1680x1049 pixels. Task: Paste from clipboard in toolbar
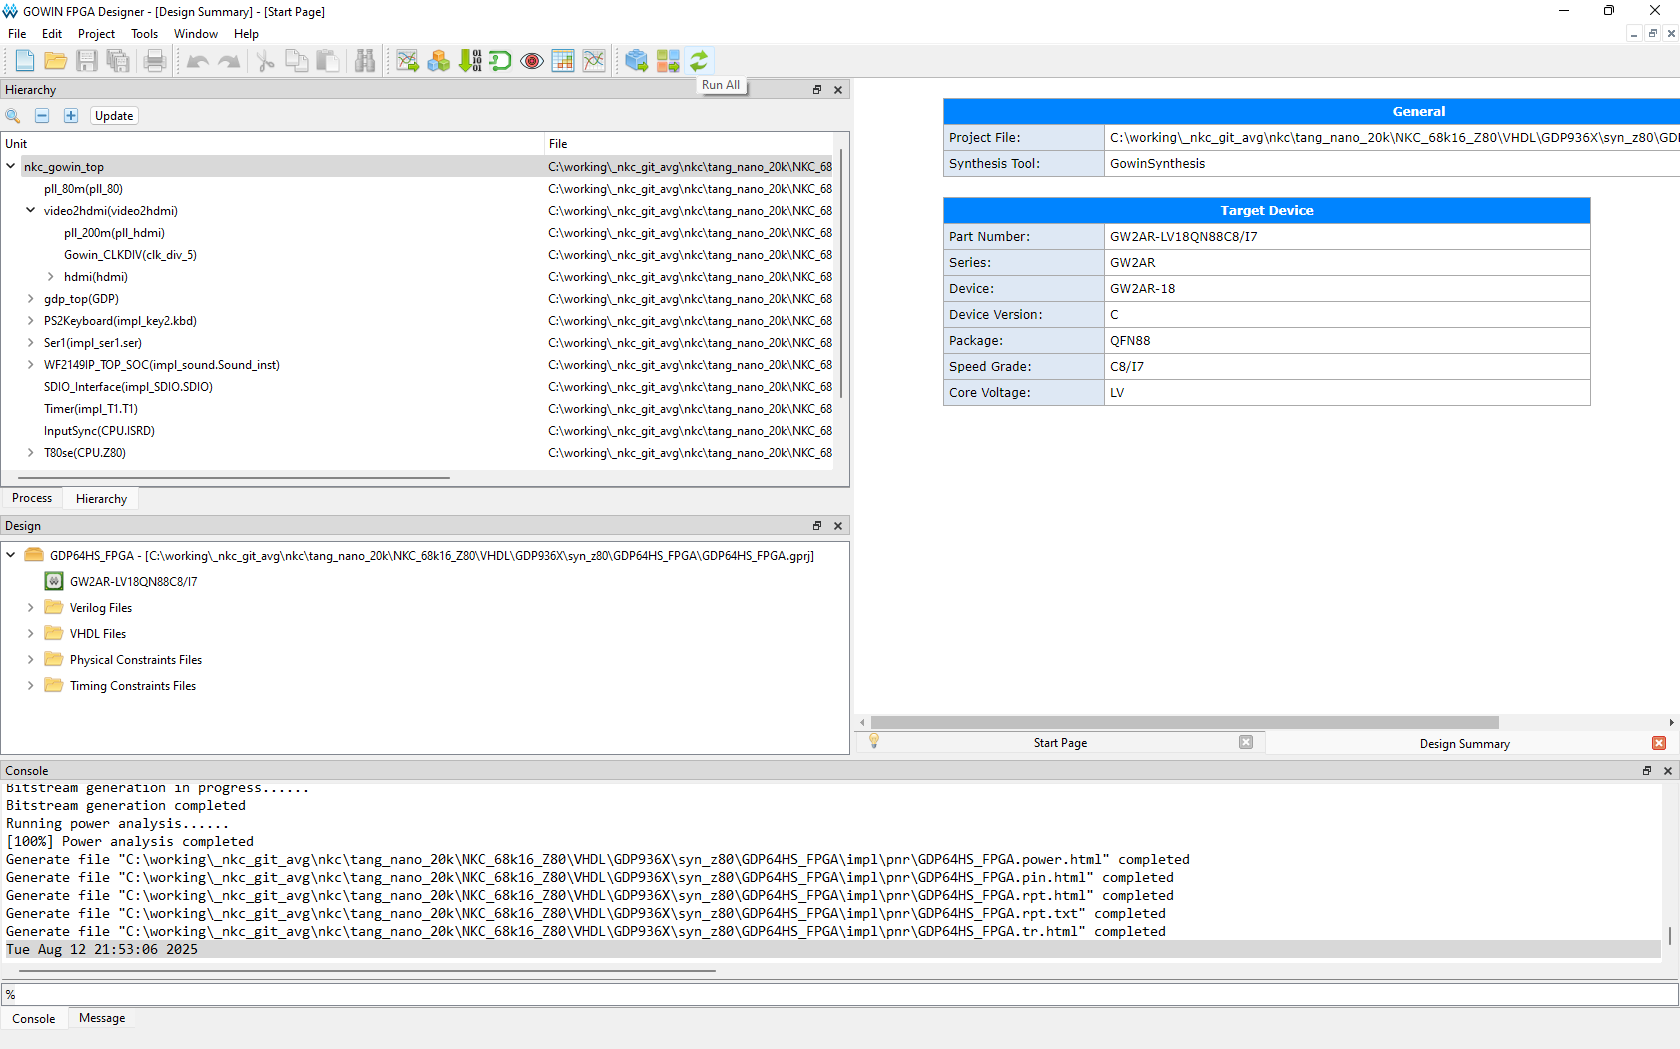pyautogui.click(x=327, y=61)
